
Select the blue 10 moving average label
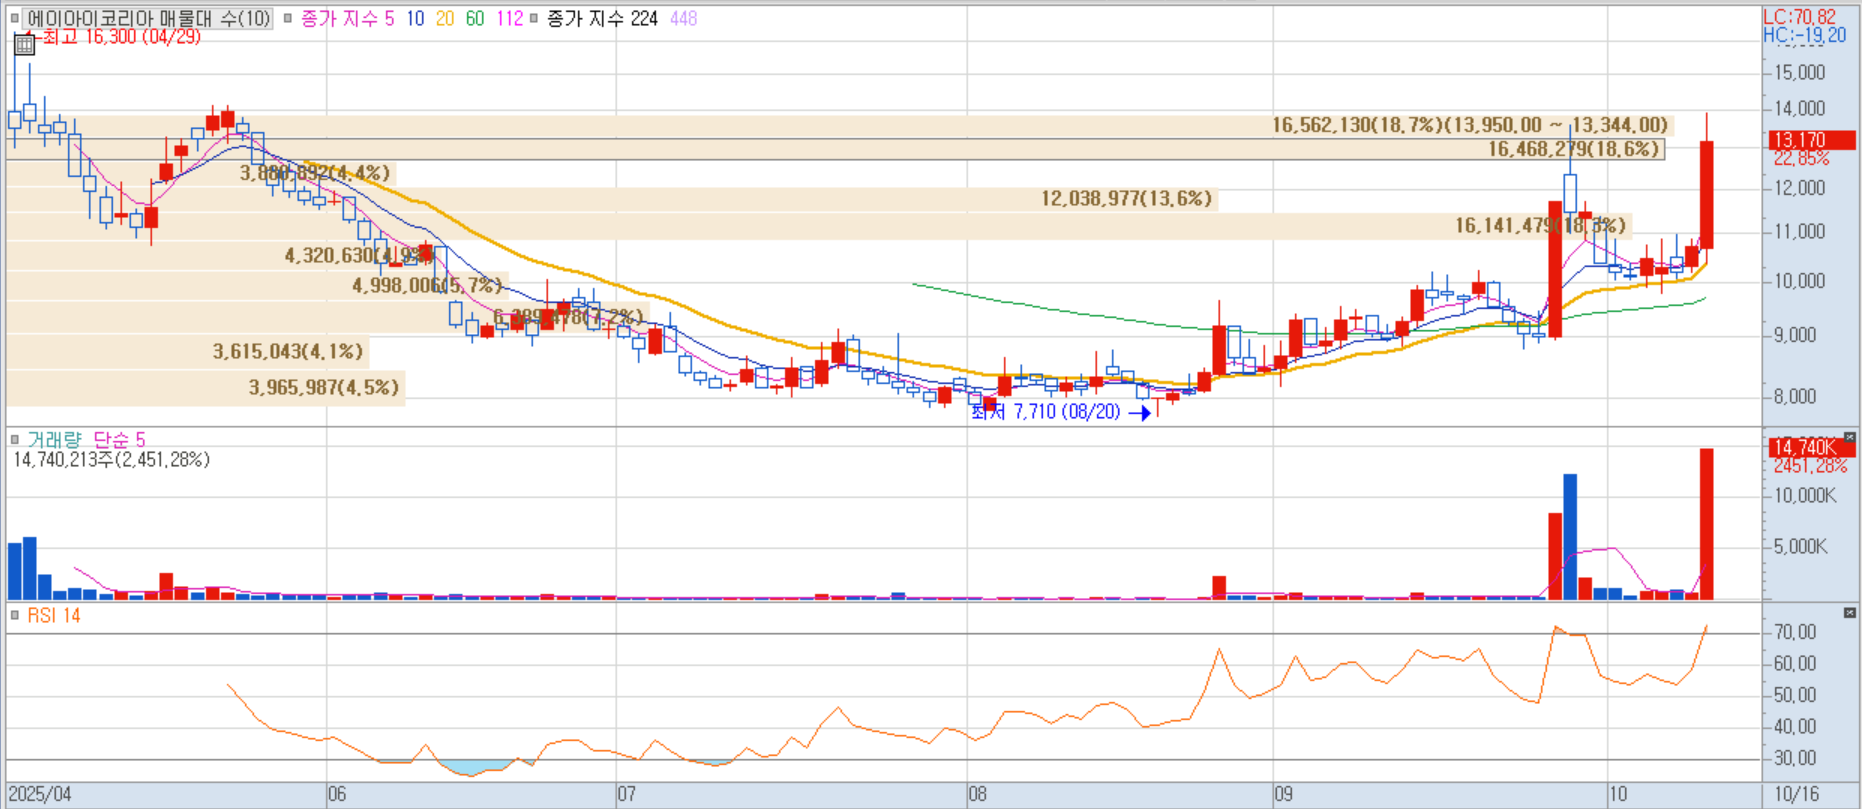click(x=415, y=18)
